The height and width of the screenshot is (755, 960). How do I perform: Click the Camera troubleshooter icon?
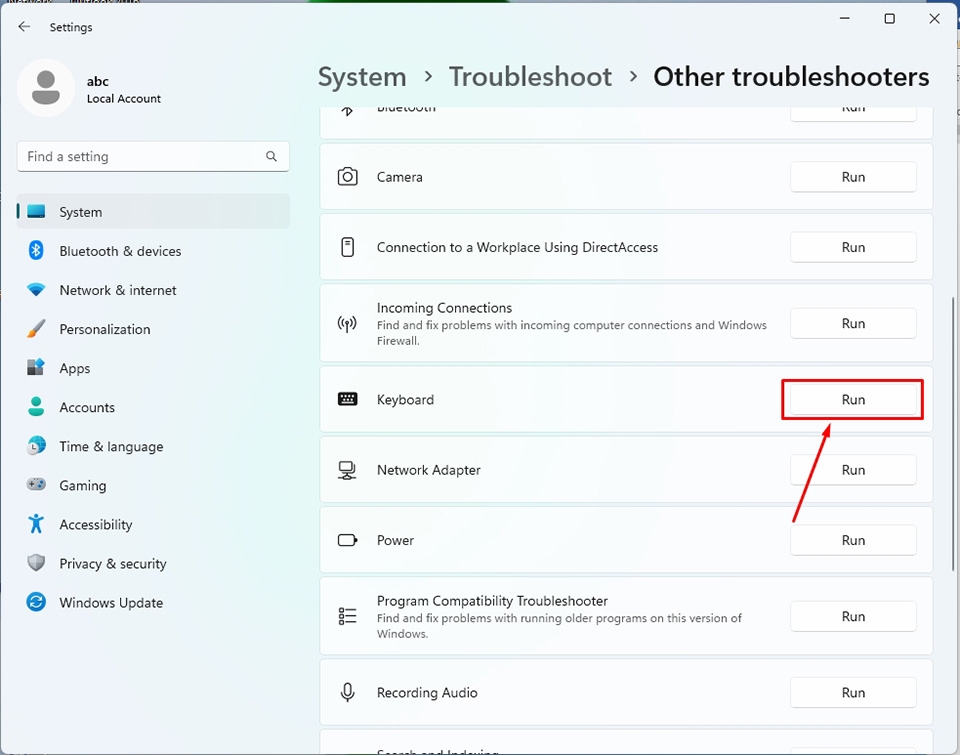tap(347, 176)
